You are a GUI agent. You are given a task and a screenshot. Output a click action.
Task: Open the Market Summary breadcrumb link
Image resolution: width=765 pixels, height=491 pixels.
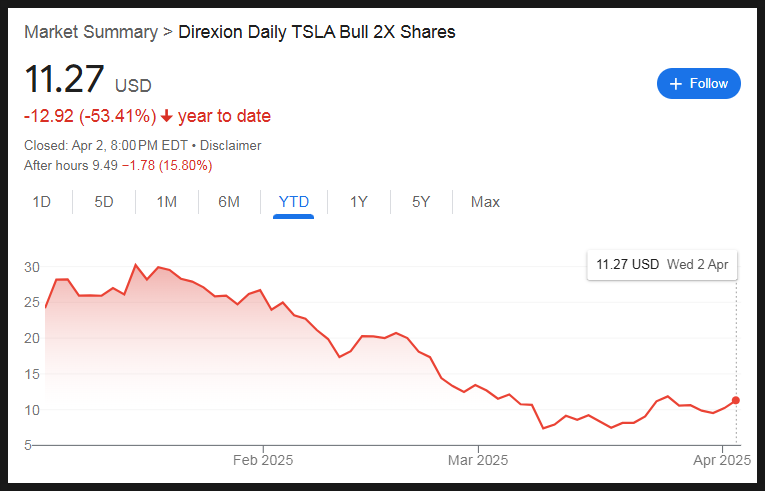point(90,32)
